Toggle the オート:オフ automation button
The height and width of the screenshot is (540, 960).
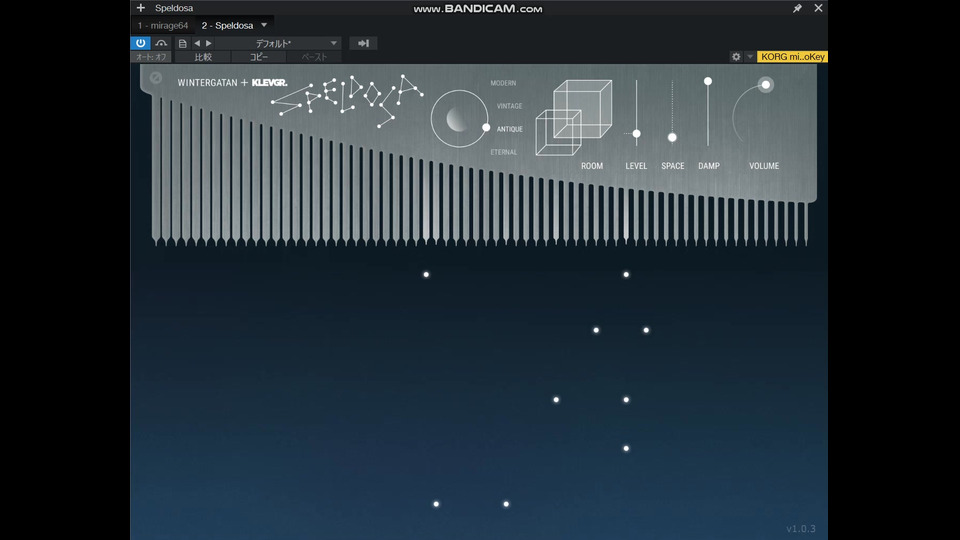tap(151, 57)
